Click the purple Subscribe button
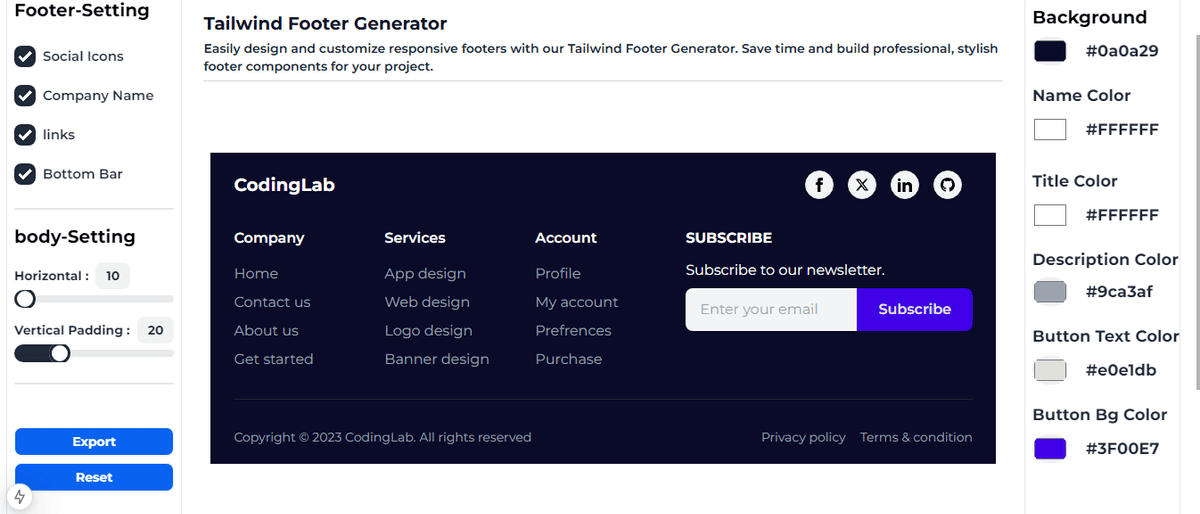Screen dimensions: 1200x514 [x=914, y=309]
